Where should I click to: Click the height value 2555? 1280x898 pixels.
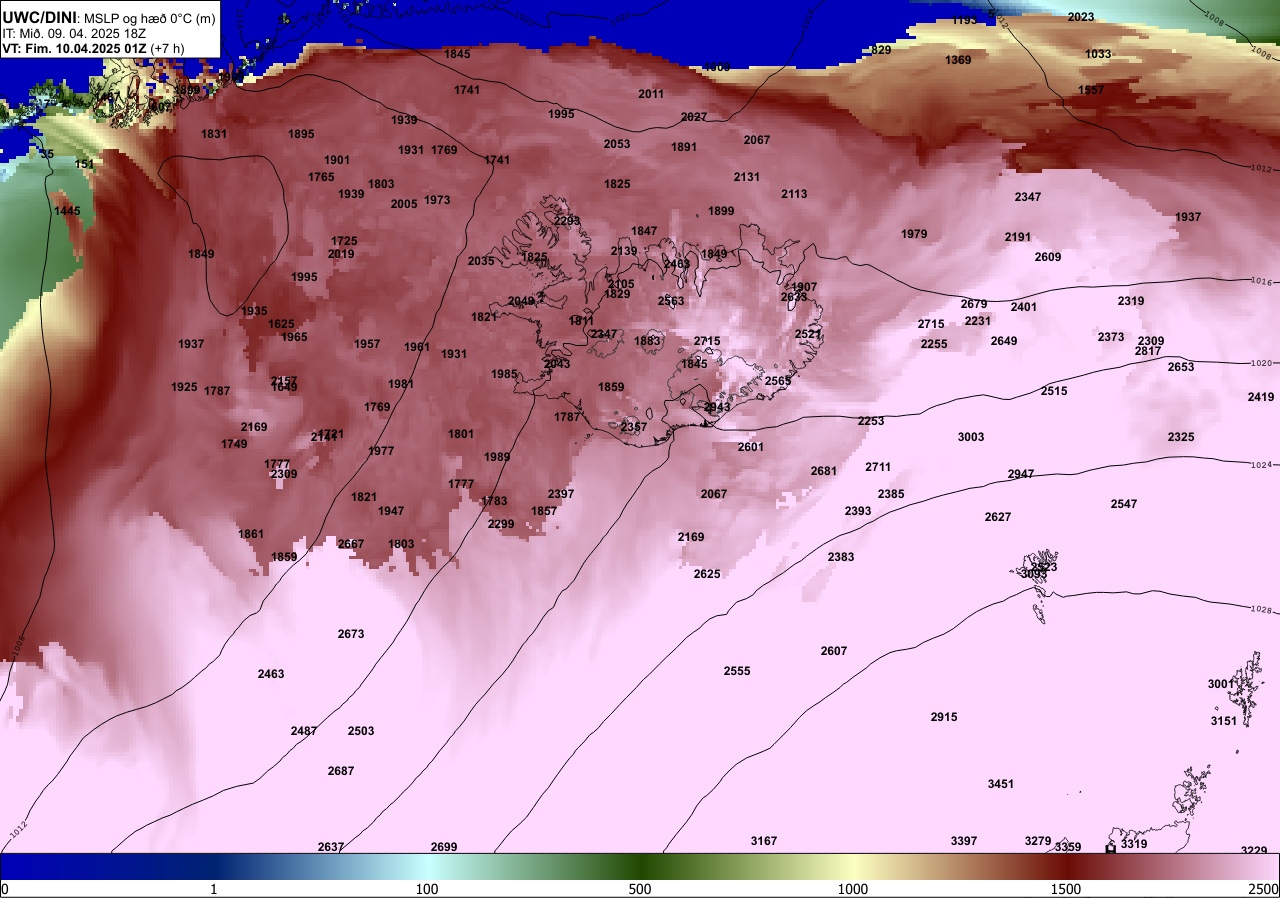click(737, 671)
